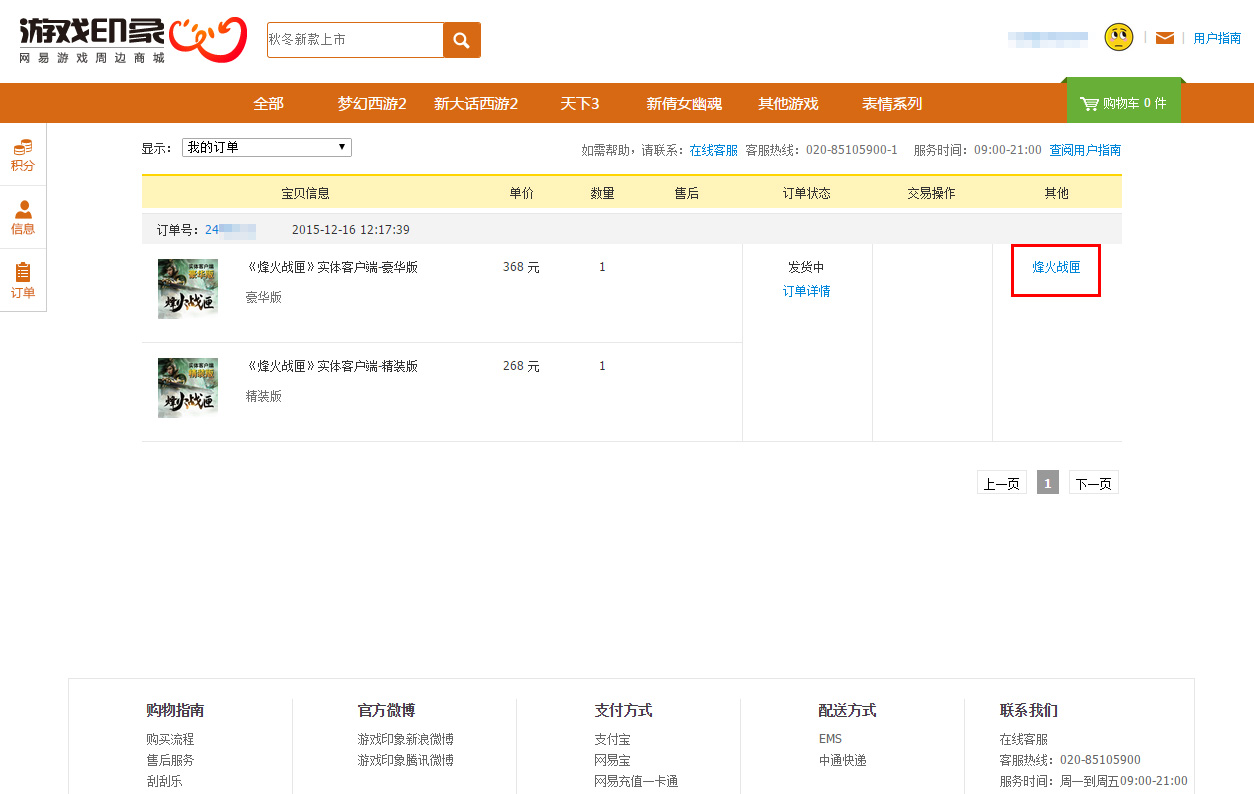Click the 其他 column header

tap(1057, 193)
